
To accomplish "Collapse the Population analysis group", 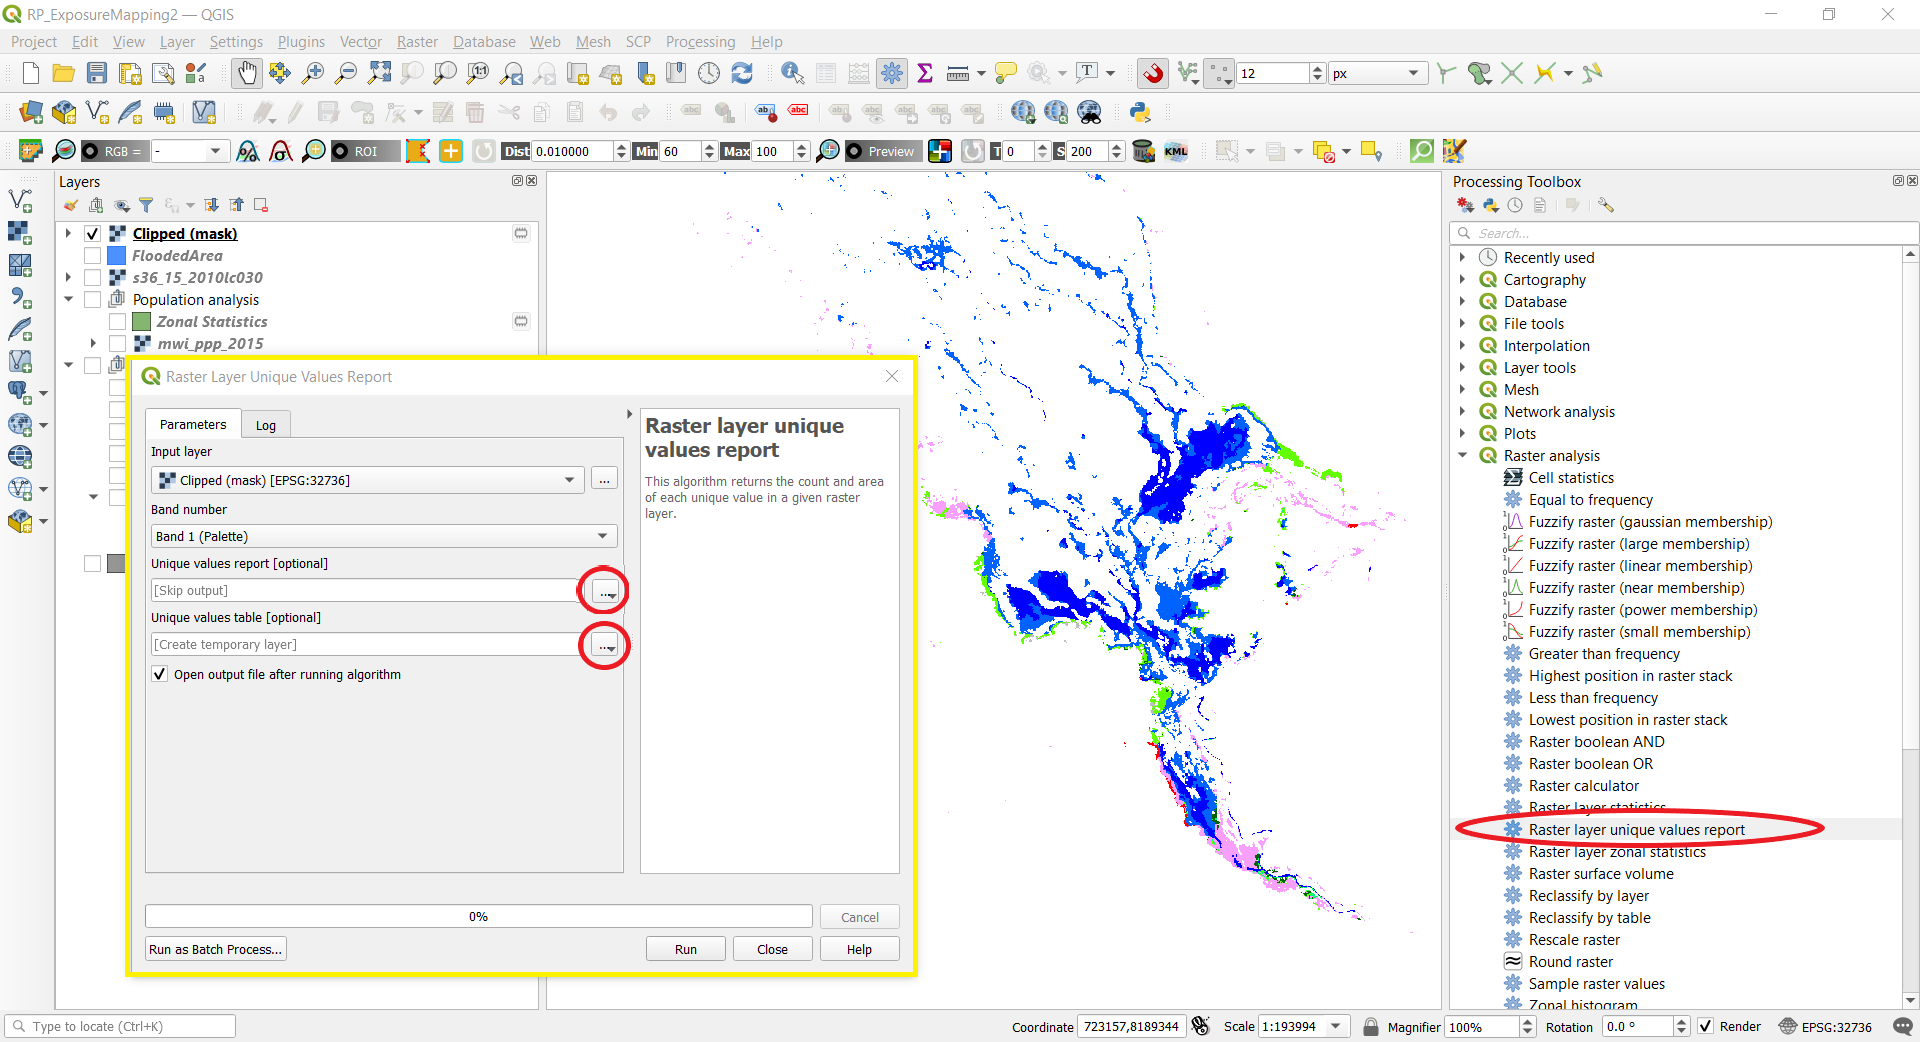I will (68, 299).
